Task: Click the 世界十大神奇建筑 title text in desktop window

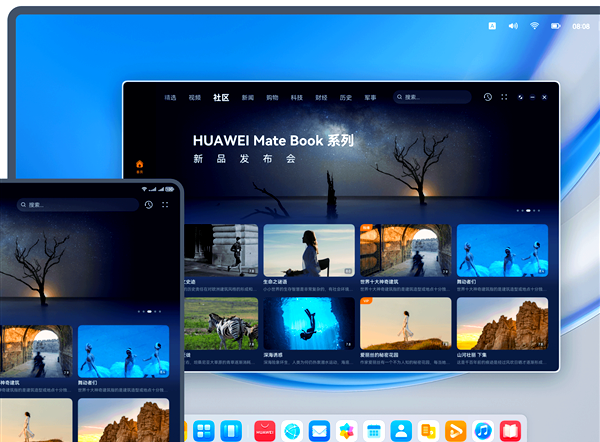Action: (x=379, y=282)
